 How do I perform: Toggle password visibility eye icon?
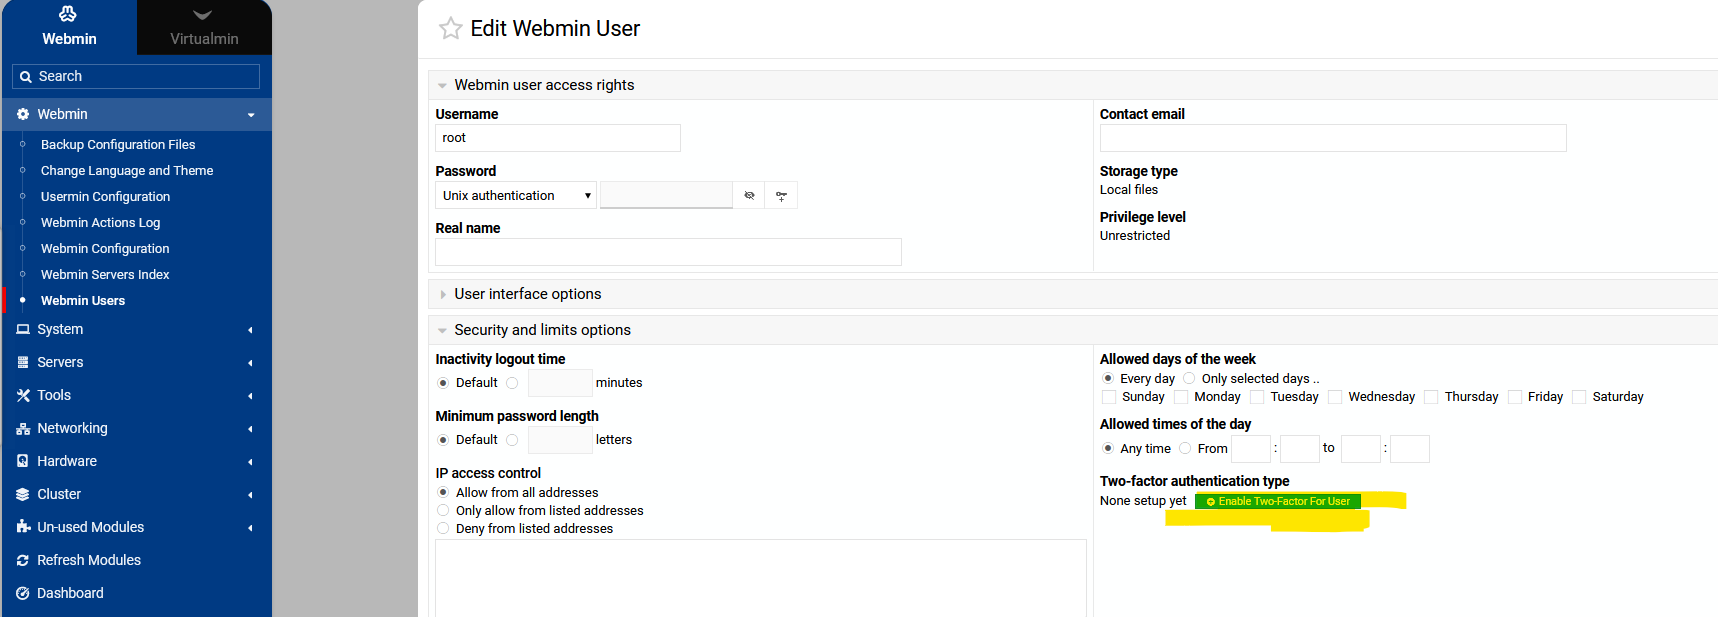click(x=749, y=196)
